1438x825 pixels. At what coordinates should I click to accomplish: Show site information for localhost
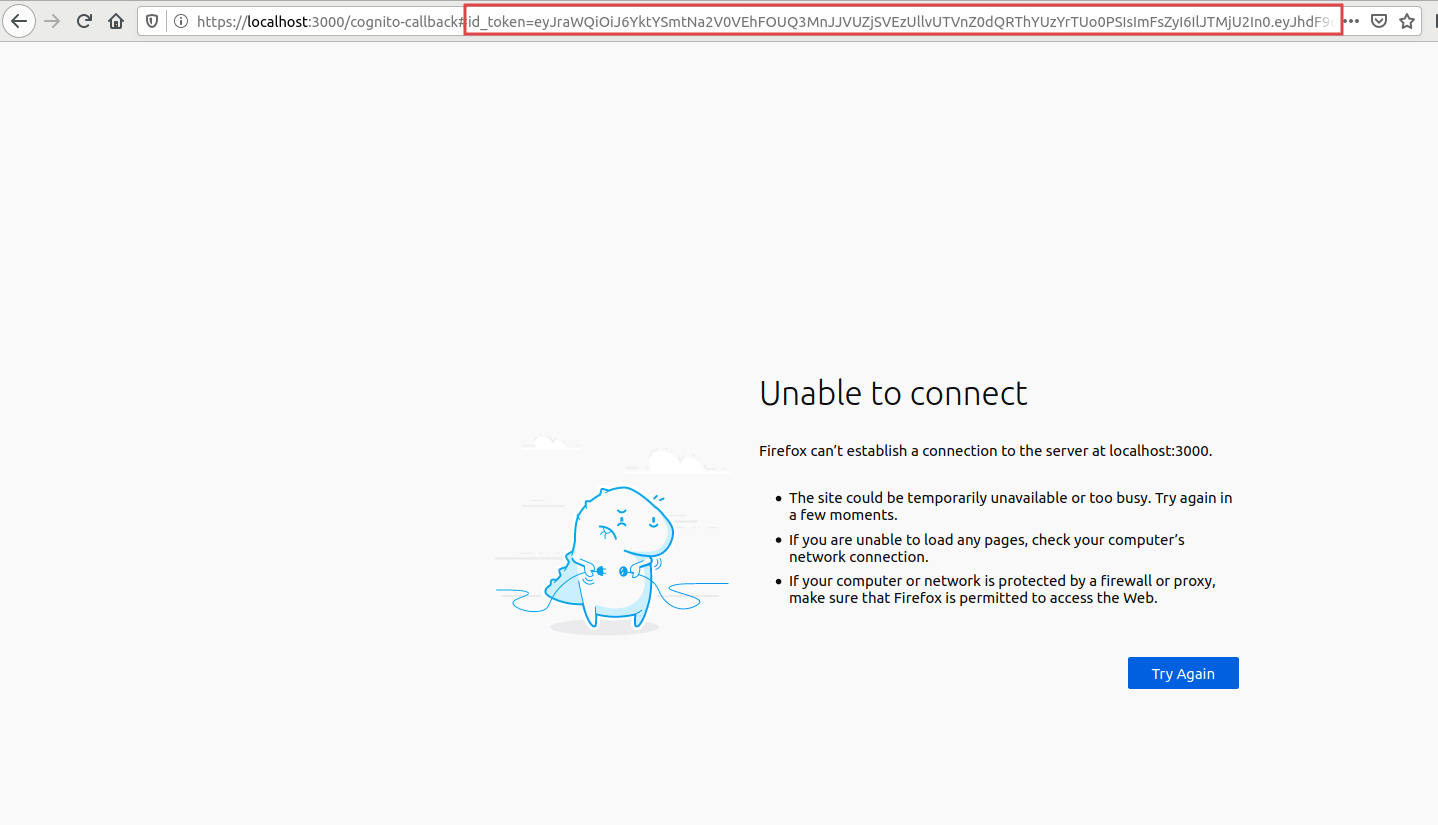[x=180, y=21]
